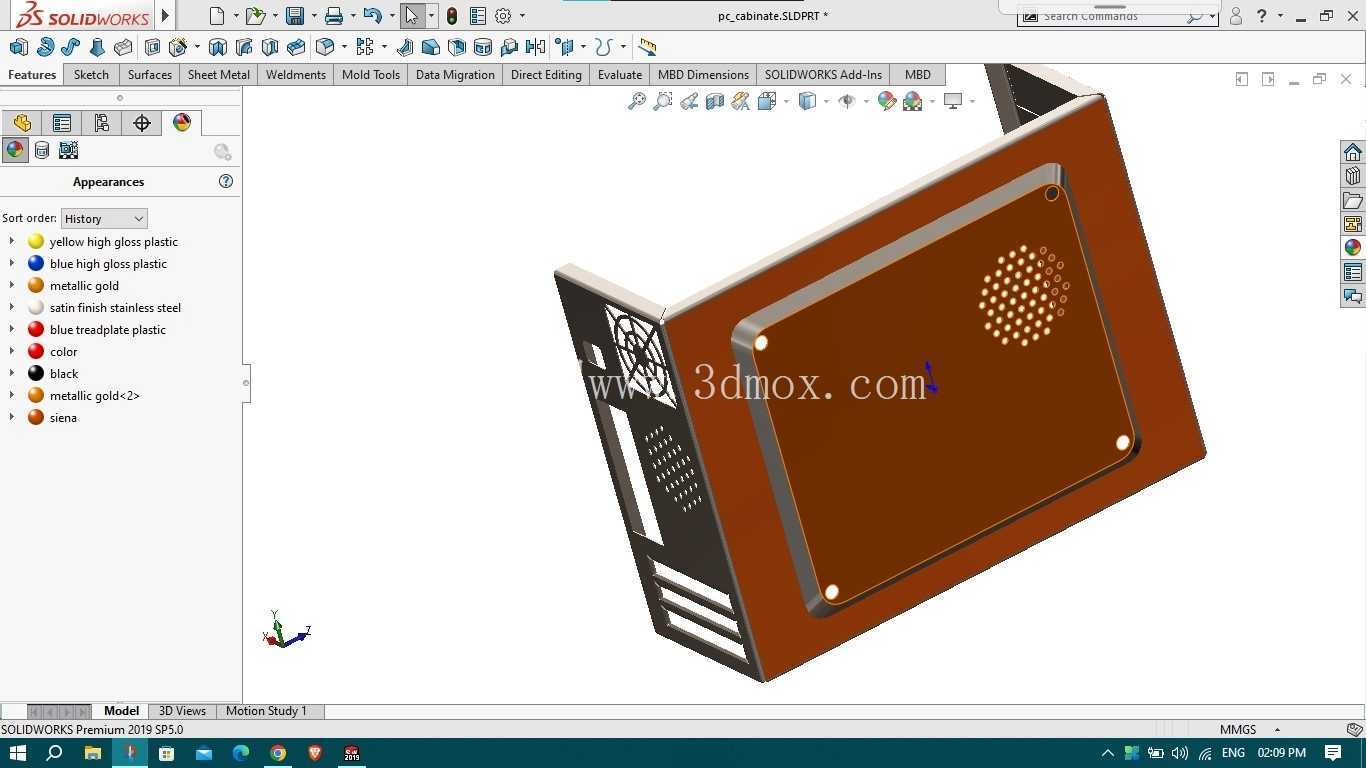Viewport: 1366px width, 768px height.
Task: Toggle View Scene, Lights, Cameras button
Action: pyautogui.click(x=68, y=150)
